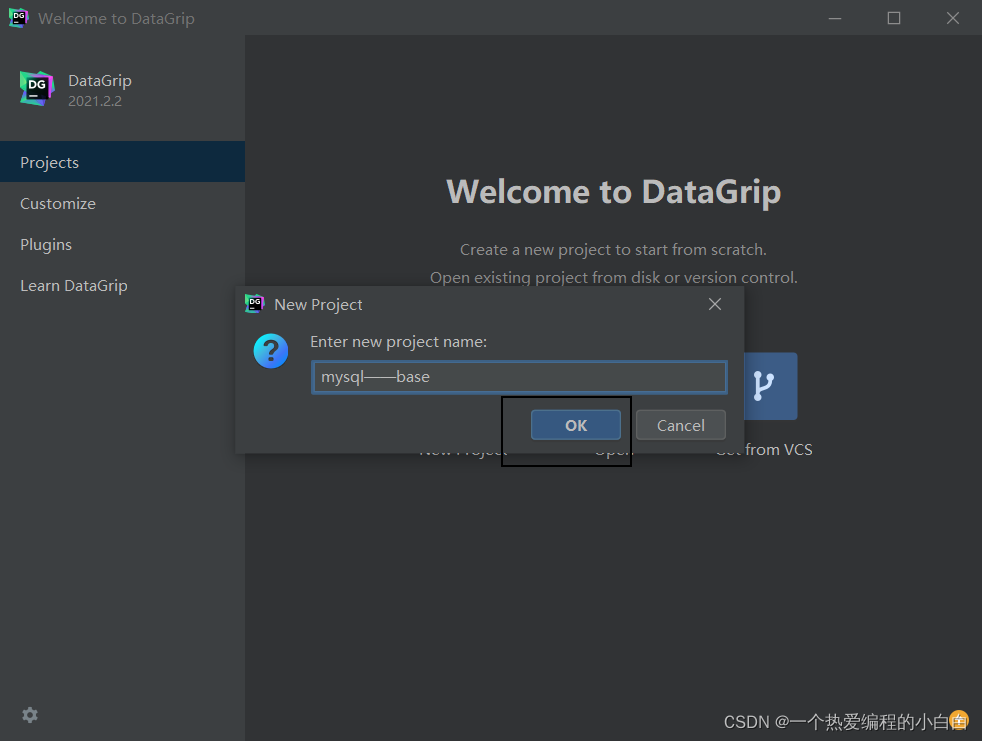Screen dimensions: 982x741
Task: Click the 'Welcome to DataGrip' heading
Action: pyautogui.click(x=614, y=192)
